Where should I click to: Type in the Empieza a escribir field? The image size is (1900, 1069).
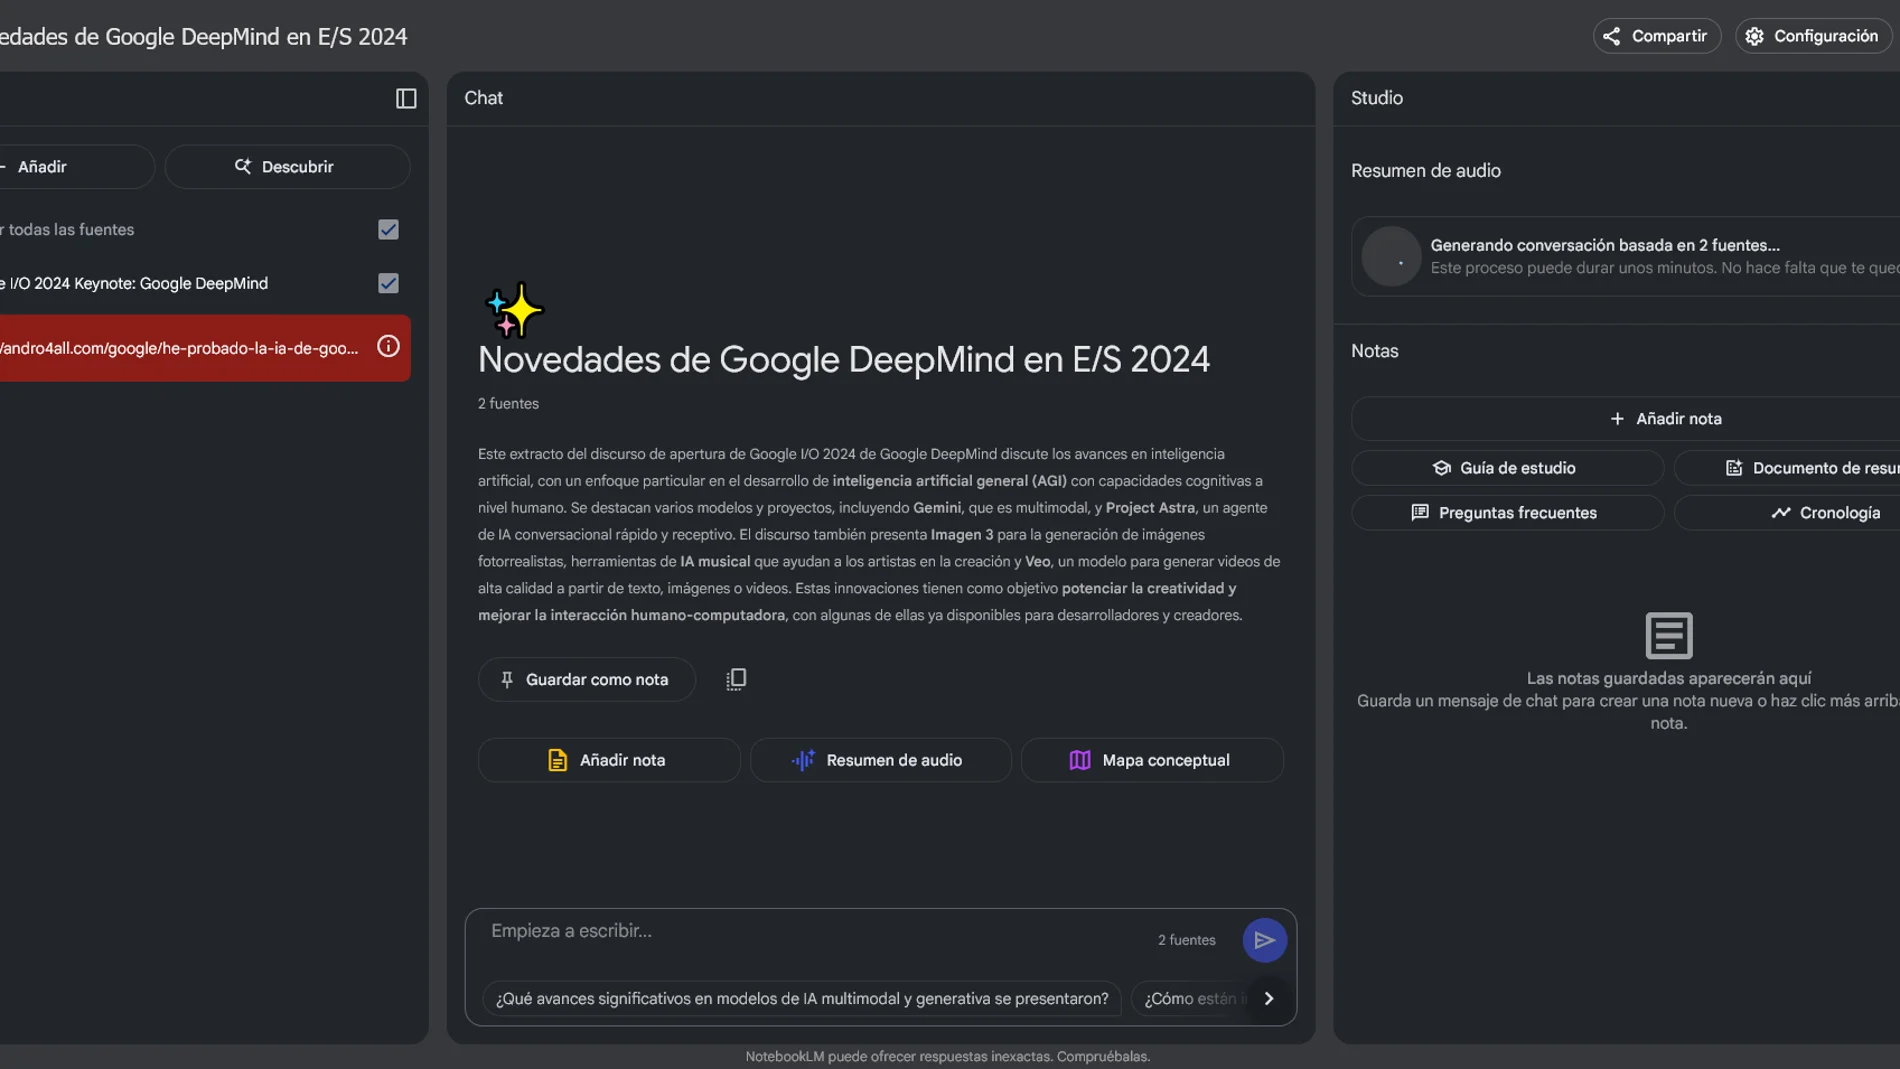click(x=810, y=931)
